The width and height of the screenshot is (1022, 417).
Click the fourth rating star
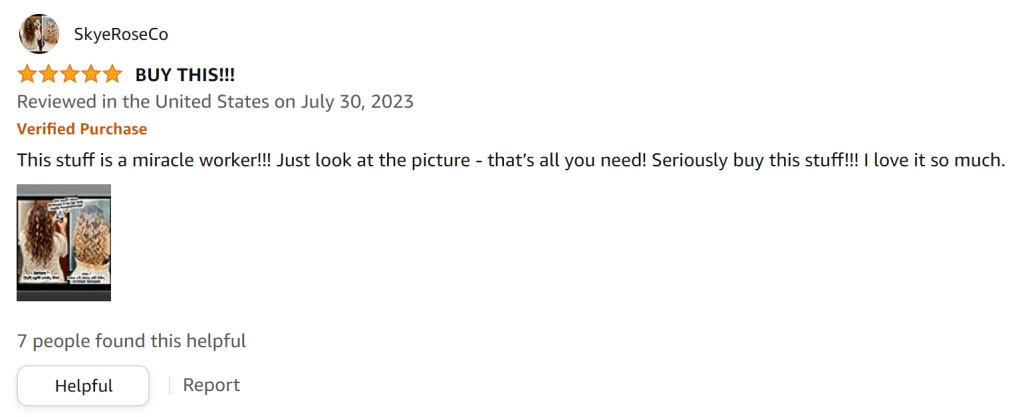[x=90, y=75]
